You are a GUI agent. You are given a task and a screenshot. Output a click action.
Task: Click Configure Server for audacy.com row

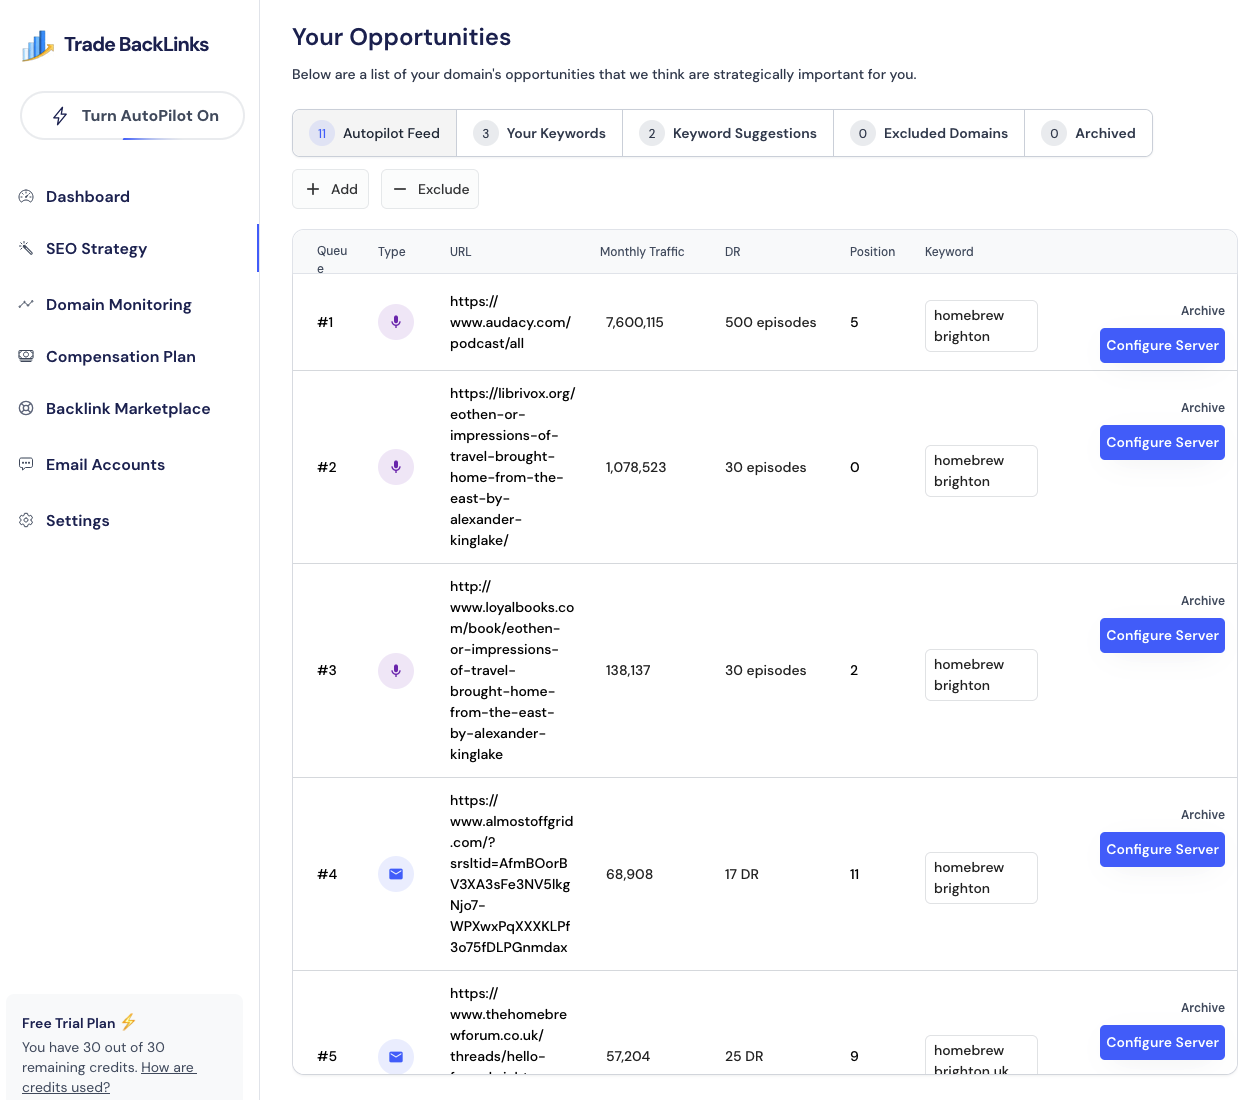point(1162,345)
